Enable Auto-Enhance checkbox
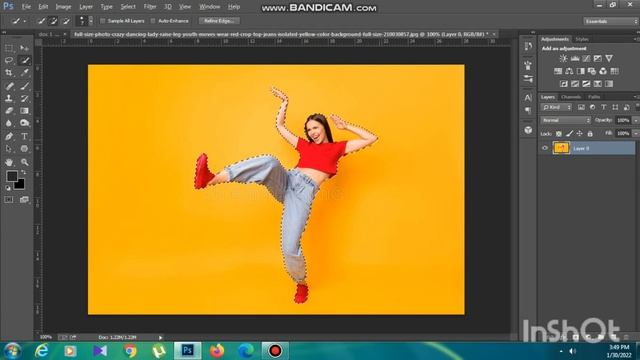This screenshot has width=640, height=360. (153, 21)
